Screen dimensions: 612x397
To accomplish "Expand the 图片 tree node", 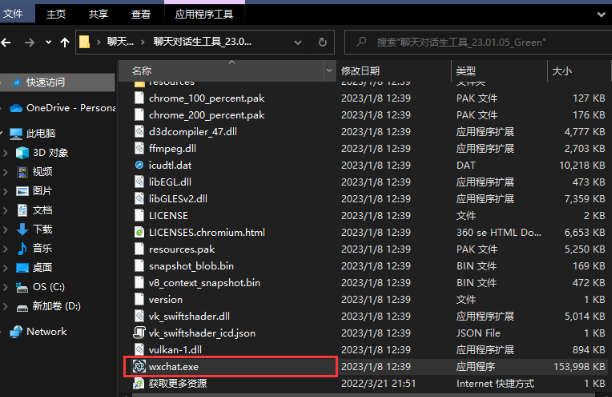I will click(5, 191).
